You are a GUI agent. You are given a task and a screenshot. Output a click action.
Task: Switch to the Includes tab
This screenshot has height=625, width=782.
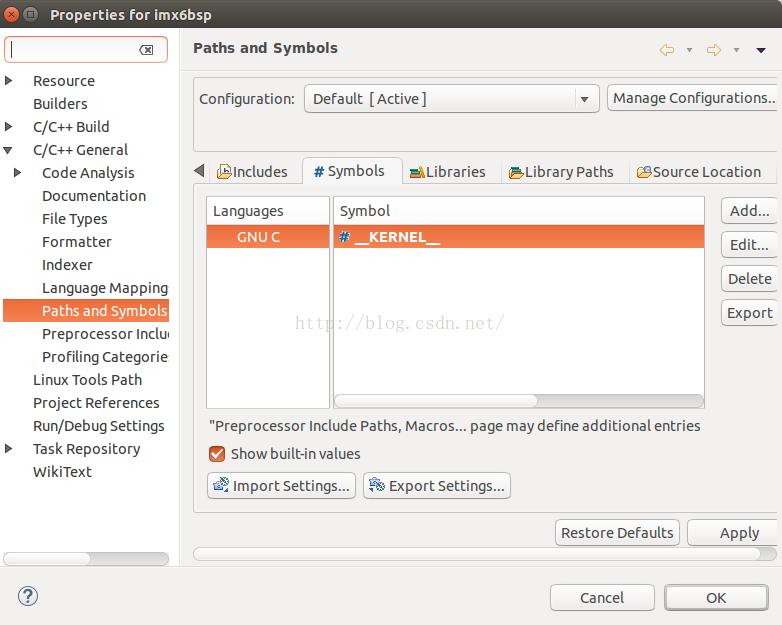(x=252, y=172)
